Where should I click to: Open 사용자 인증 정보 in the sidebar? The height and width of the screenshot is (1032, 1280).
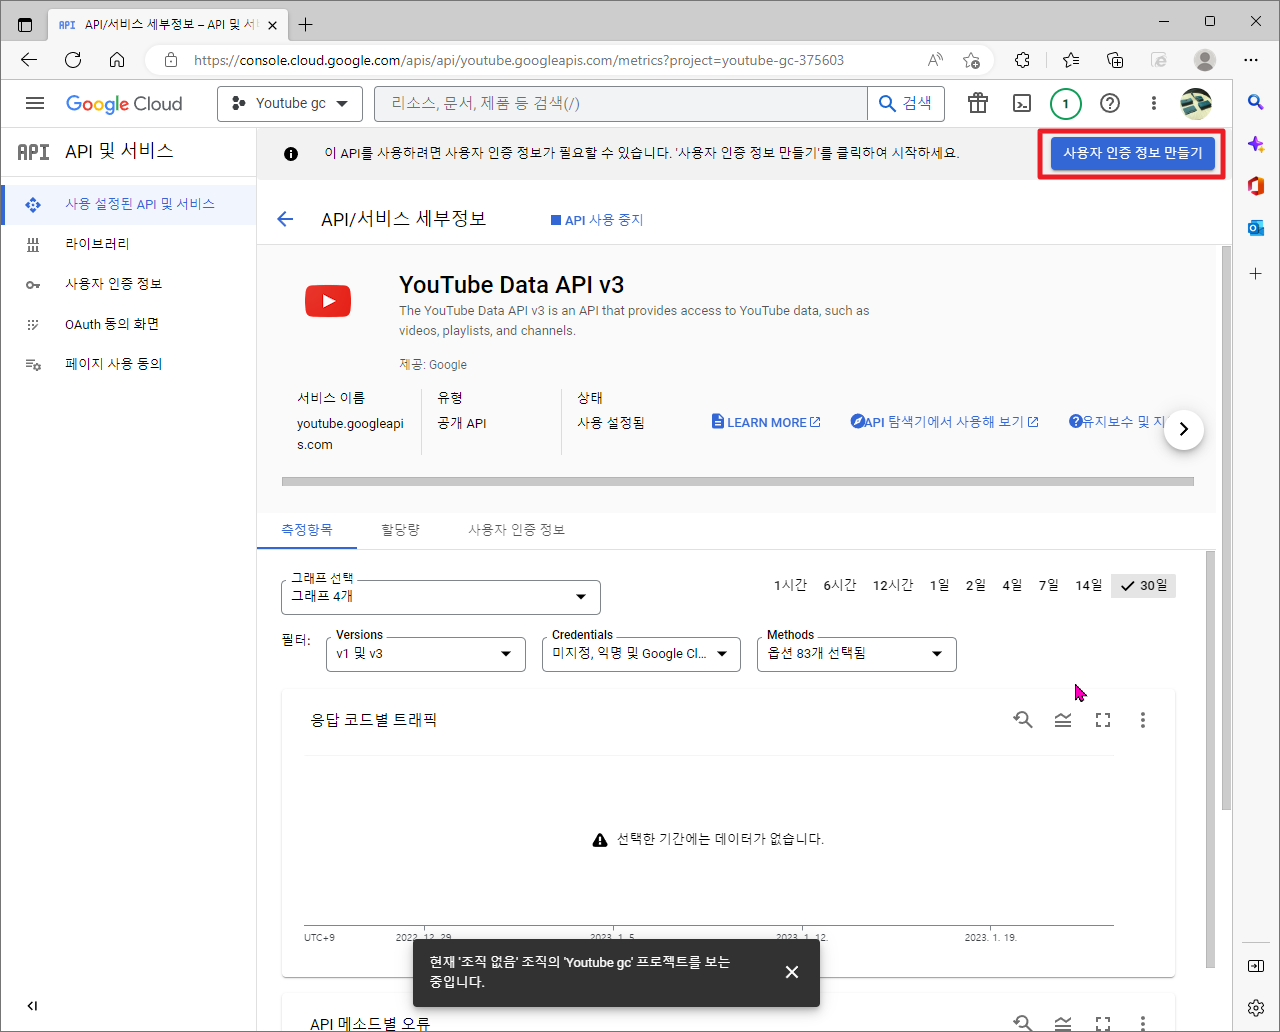[128, 284]
